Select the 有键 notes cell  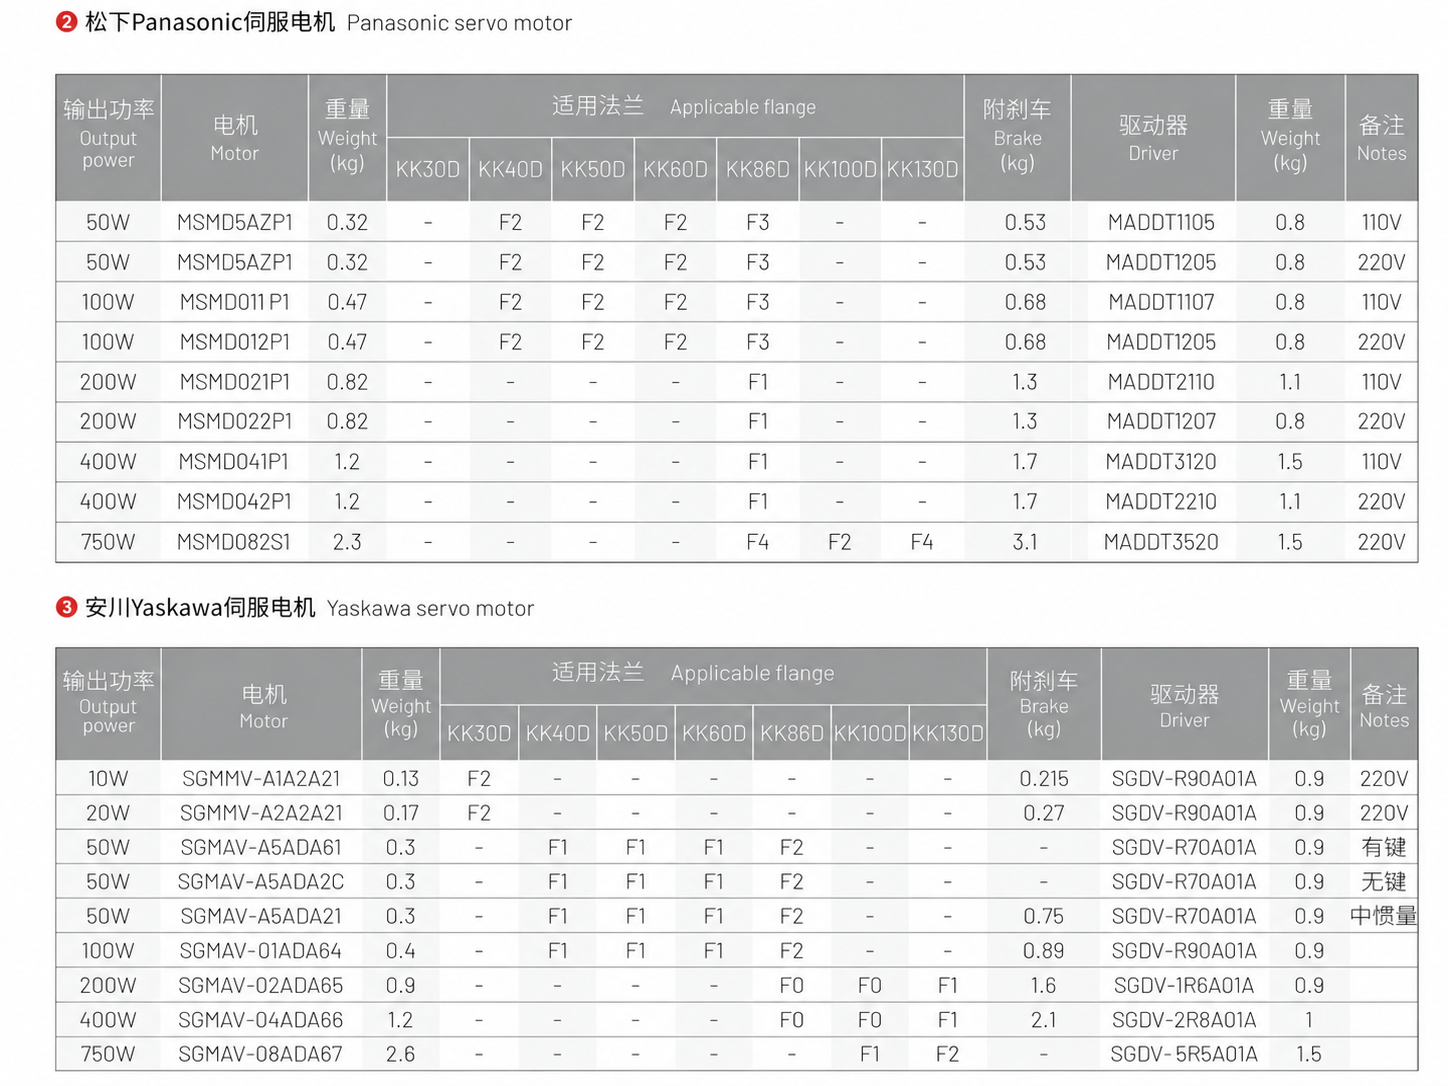click(1384, 847)
